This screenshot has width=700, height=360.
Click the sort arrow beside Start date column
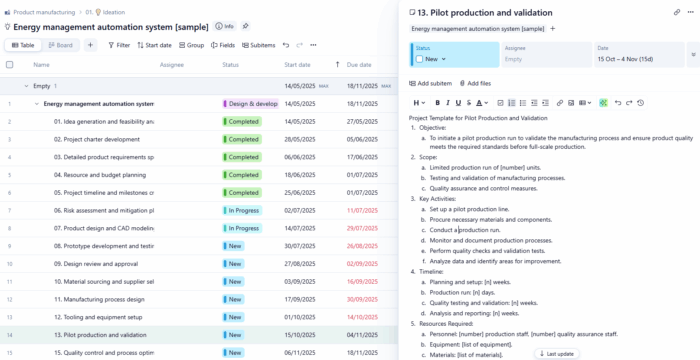tap(338, 65)
